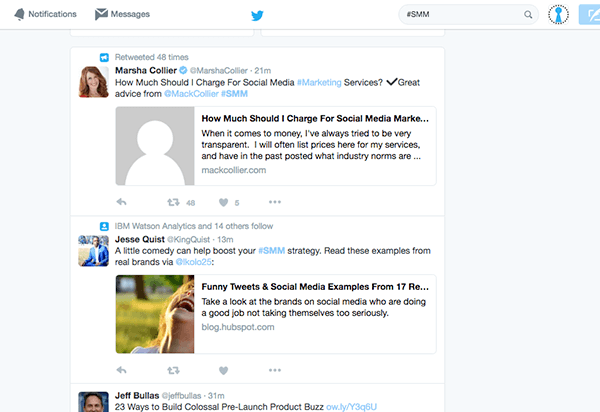This screenshot has width=600, height=412.
Task: Click the 48 retweet count
Action: click(x=191, y=203)
